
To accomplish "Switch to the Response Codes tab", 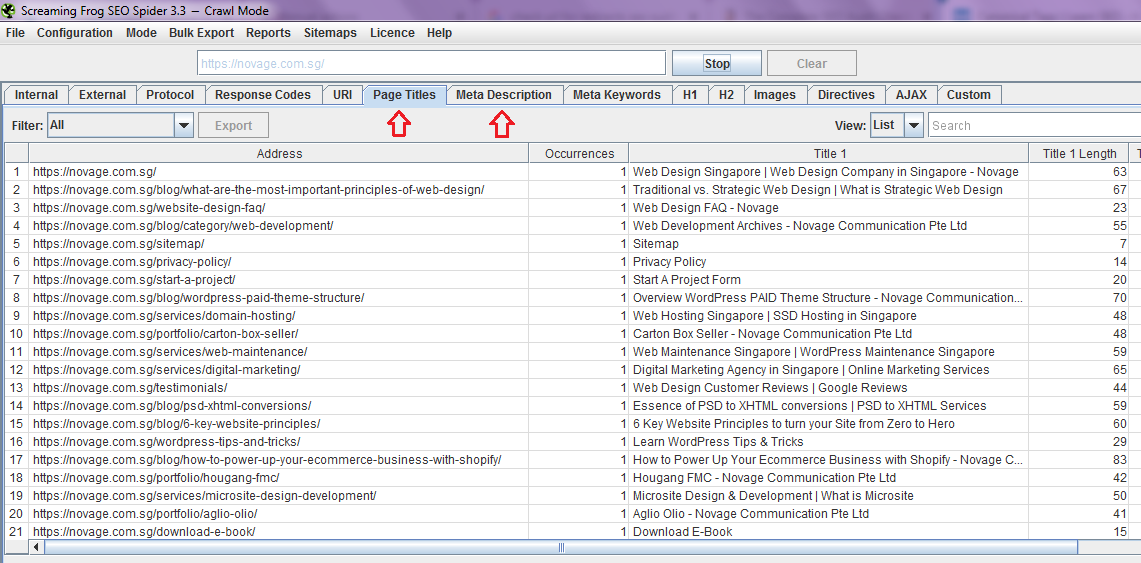I will pos(263,95).
